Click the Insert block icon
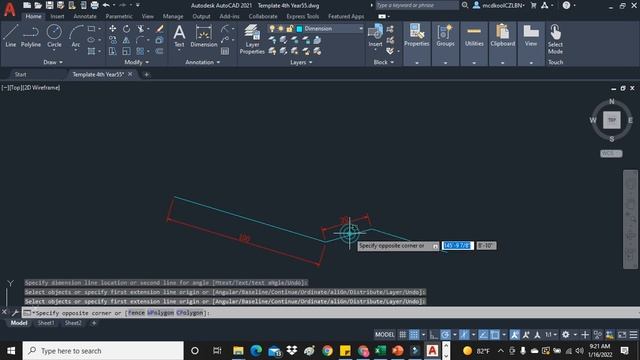 375,36
